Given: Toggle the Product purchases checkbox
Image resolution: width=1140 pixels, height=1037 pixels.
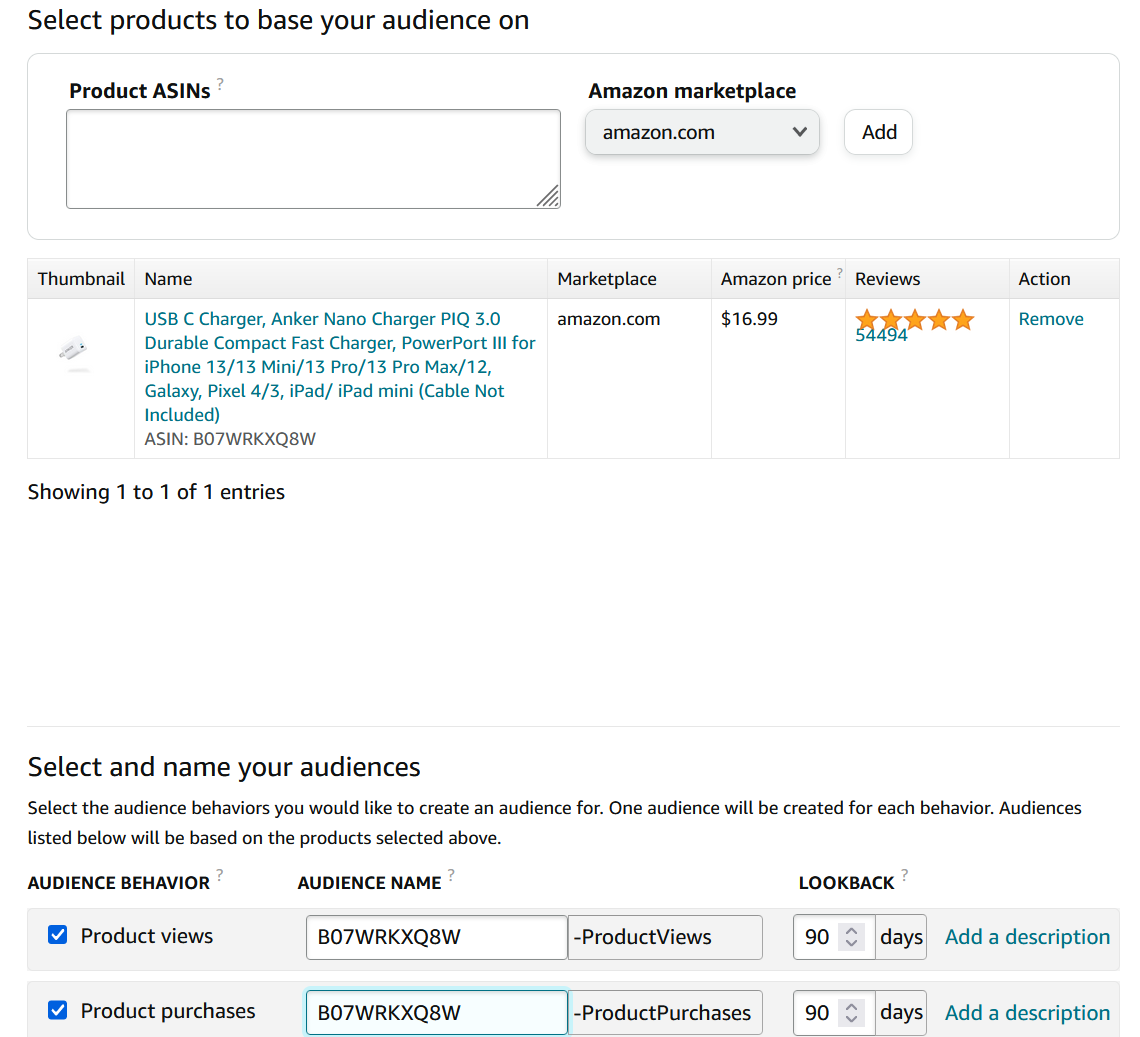Looking at the screenshot, I should [58, 1011].
